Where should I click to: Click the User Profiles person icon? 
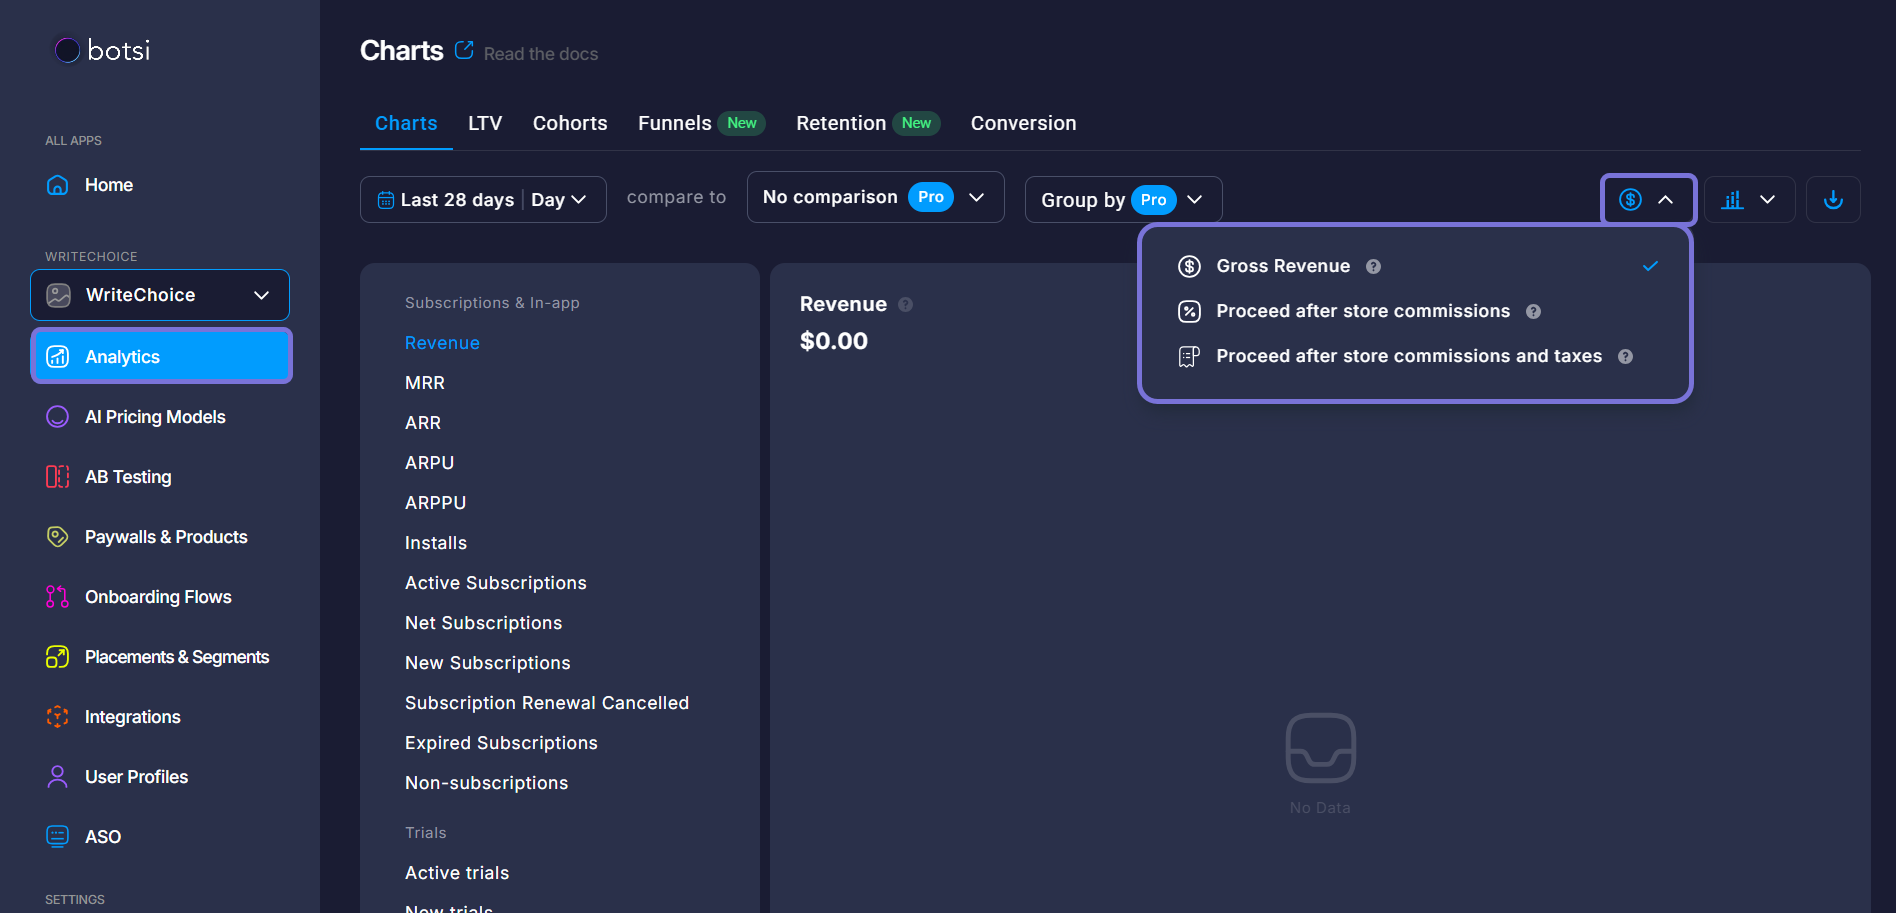[58, 777]
